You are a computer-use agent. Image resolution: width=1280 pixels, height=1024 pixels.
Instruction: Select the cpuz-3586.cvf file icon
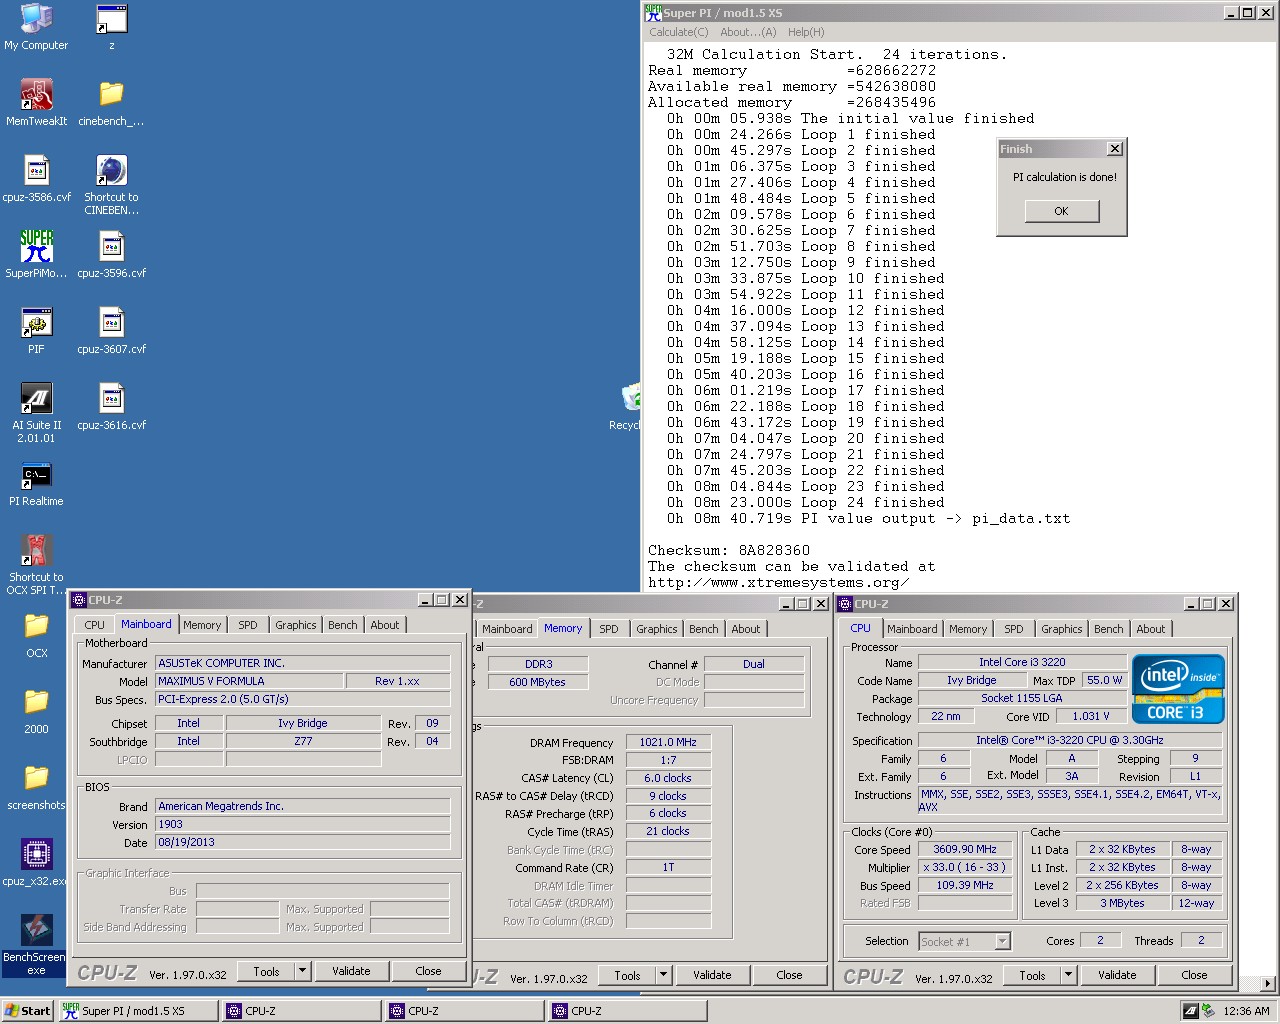pos(36,179)
